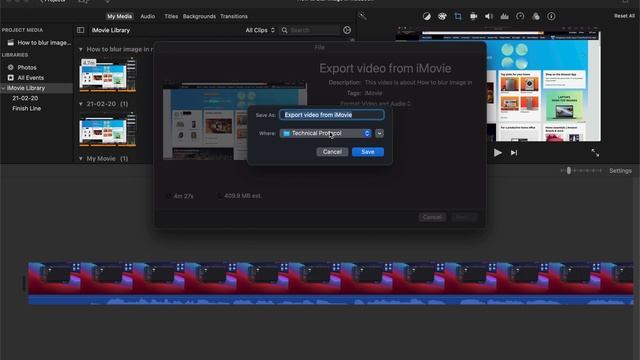
Task: Click the Save As filename field
Action: tap(332, 115)
